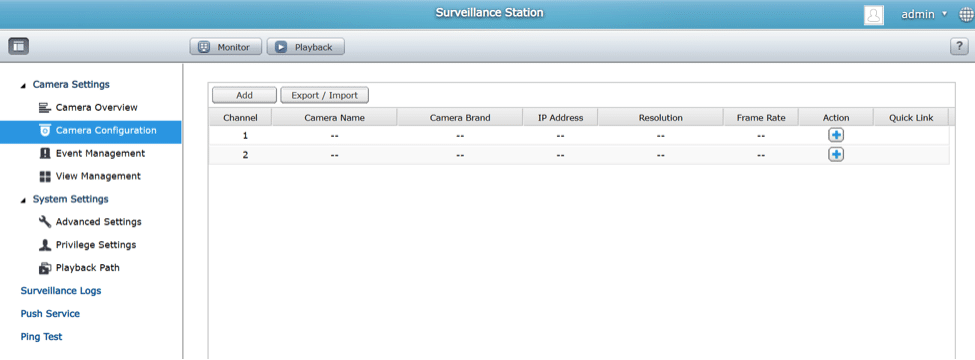This screenshot has height=360, width=975.
Task: Collapse the System Settings tree section
Action: pyautogui.click(x=24, y=200)
